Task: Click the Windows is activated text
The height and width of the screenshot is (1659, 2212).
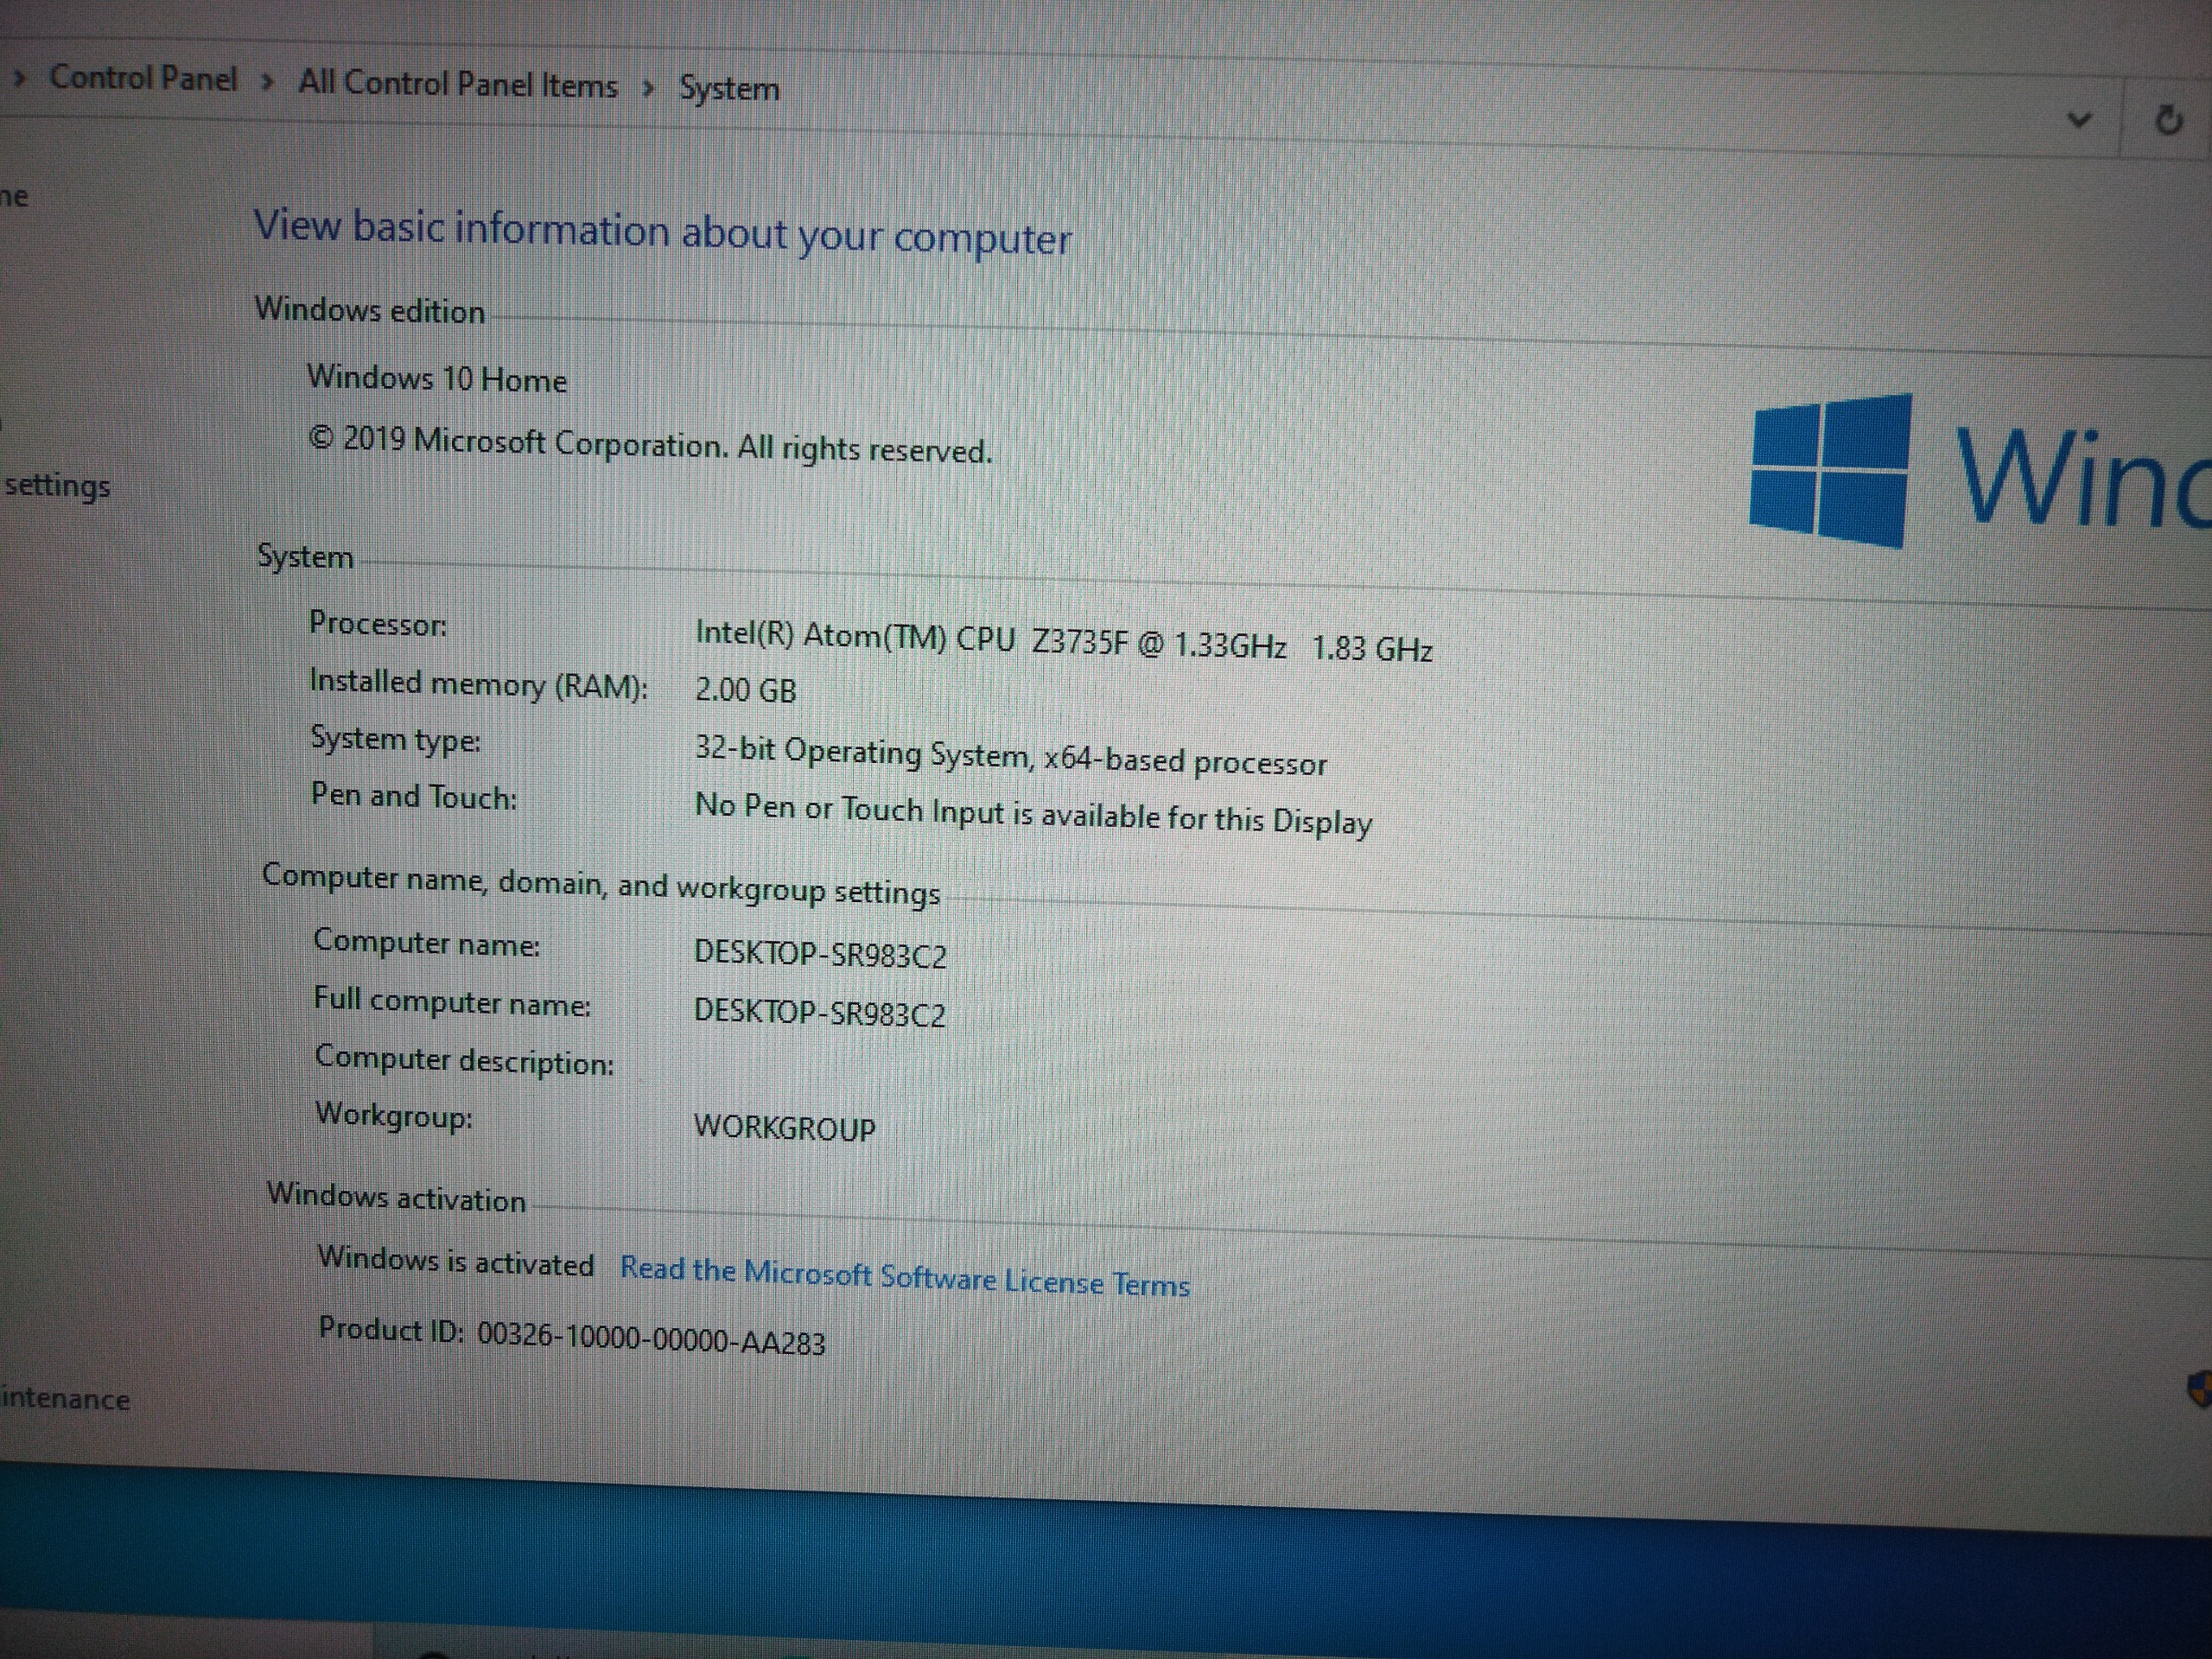Action: (456, 1261)
